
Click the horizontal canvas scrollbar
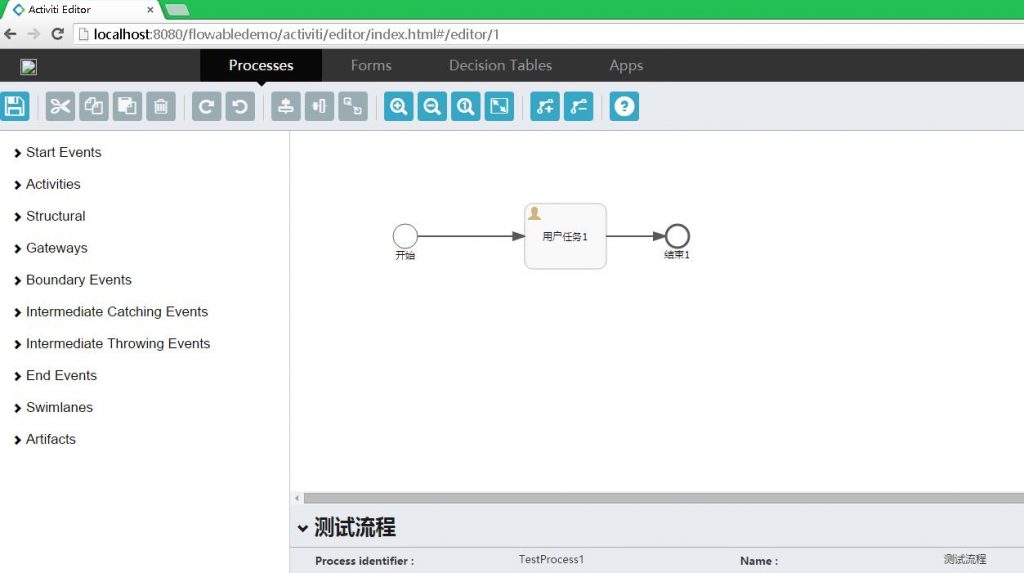664,499
